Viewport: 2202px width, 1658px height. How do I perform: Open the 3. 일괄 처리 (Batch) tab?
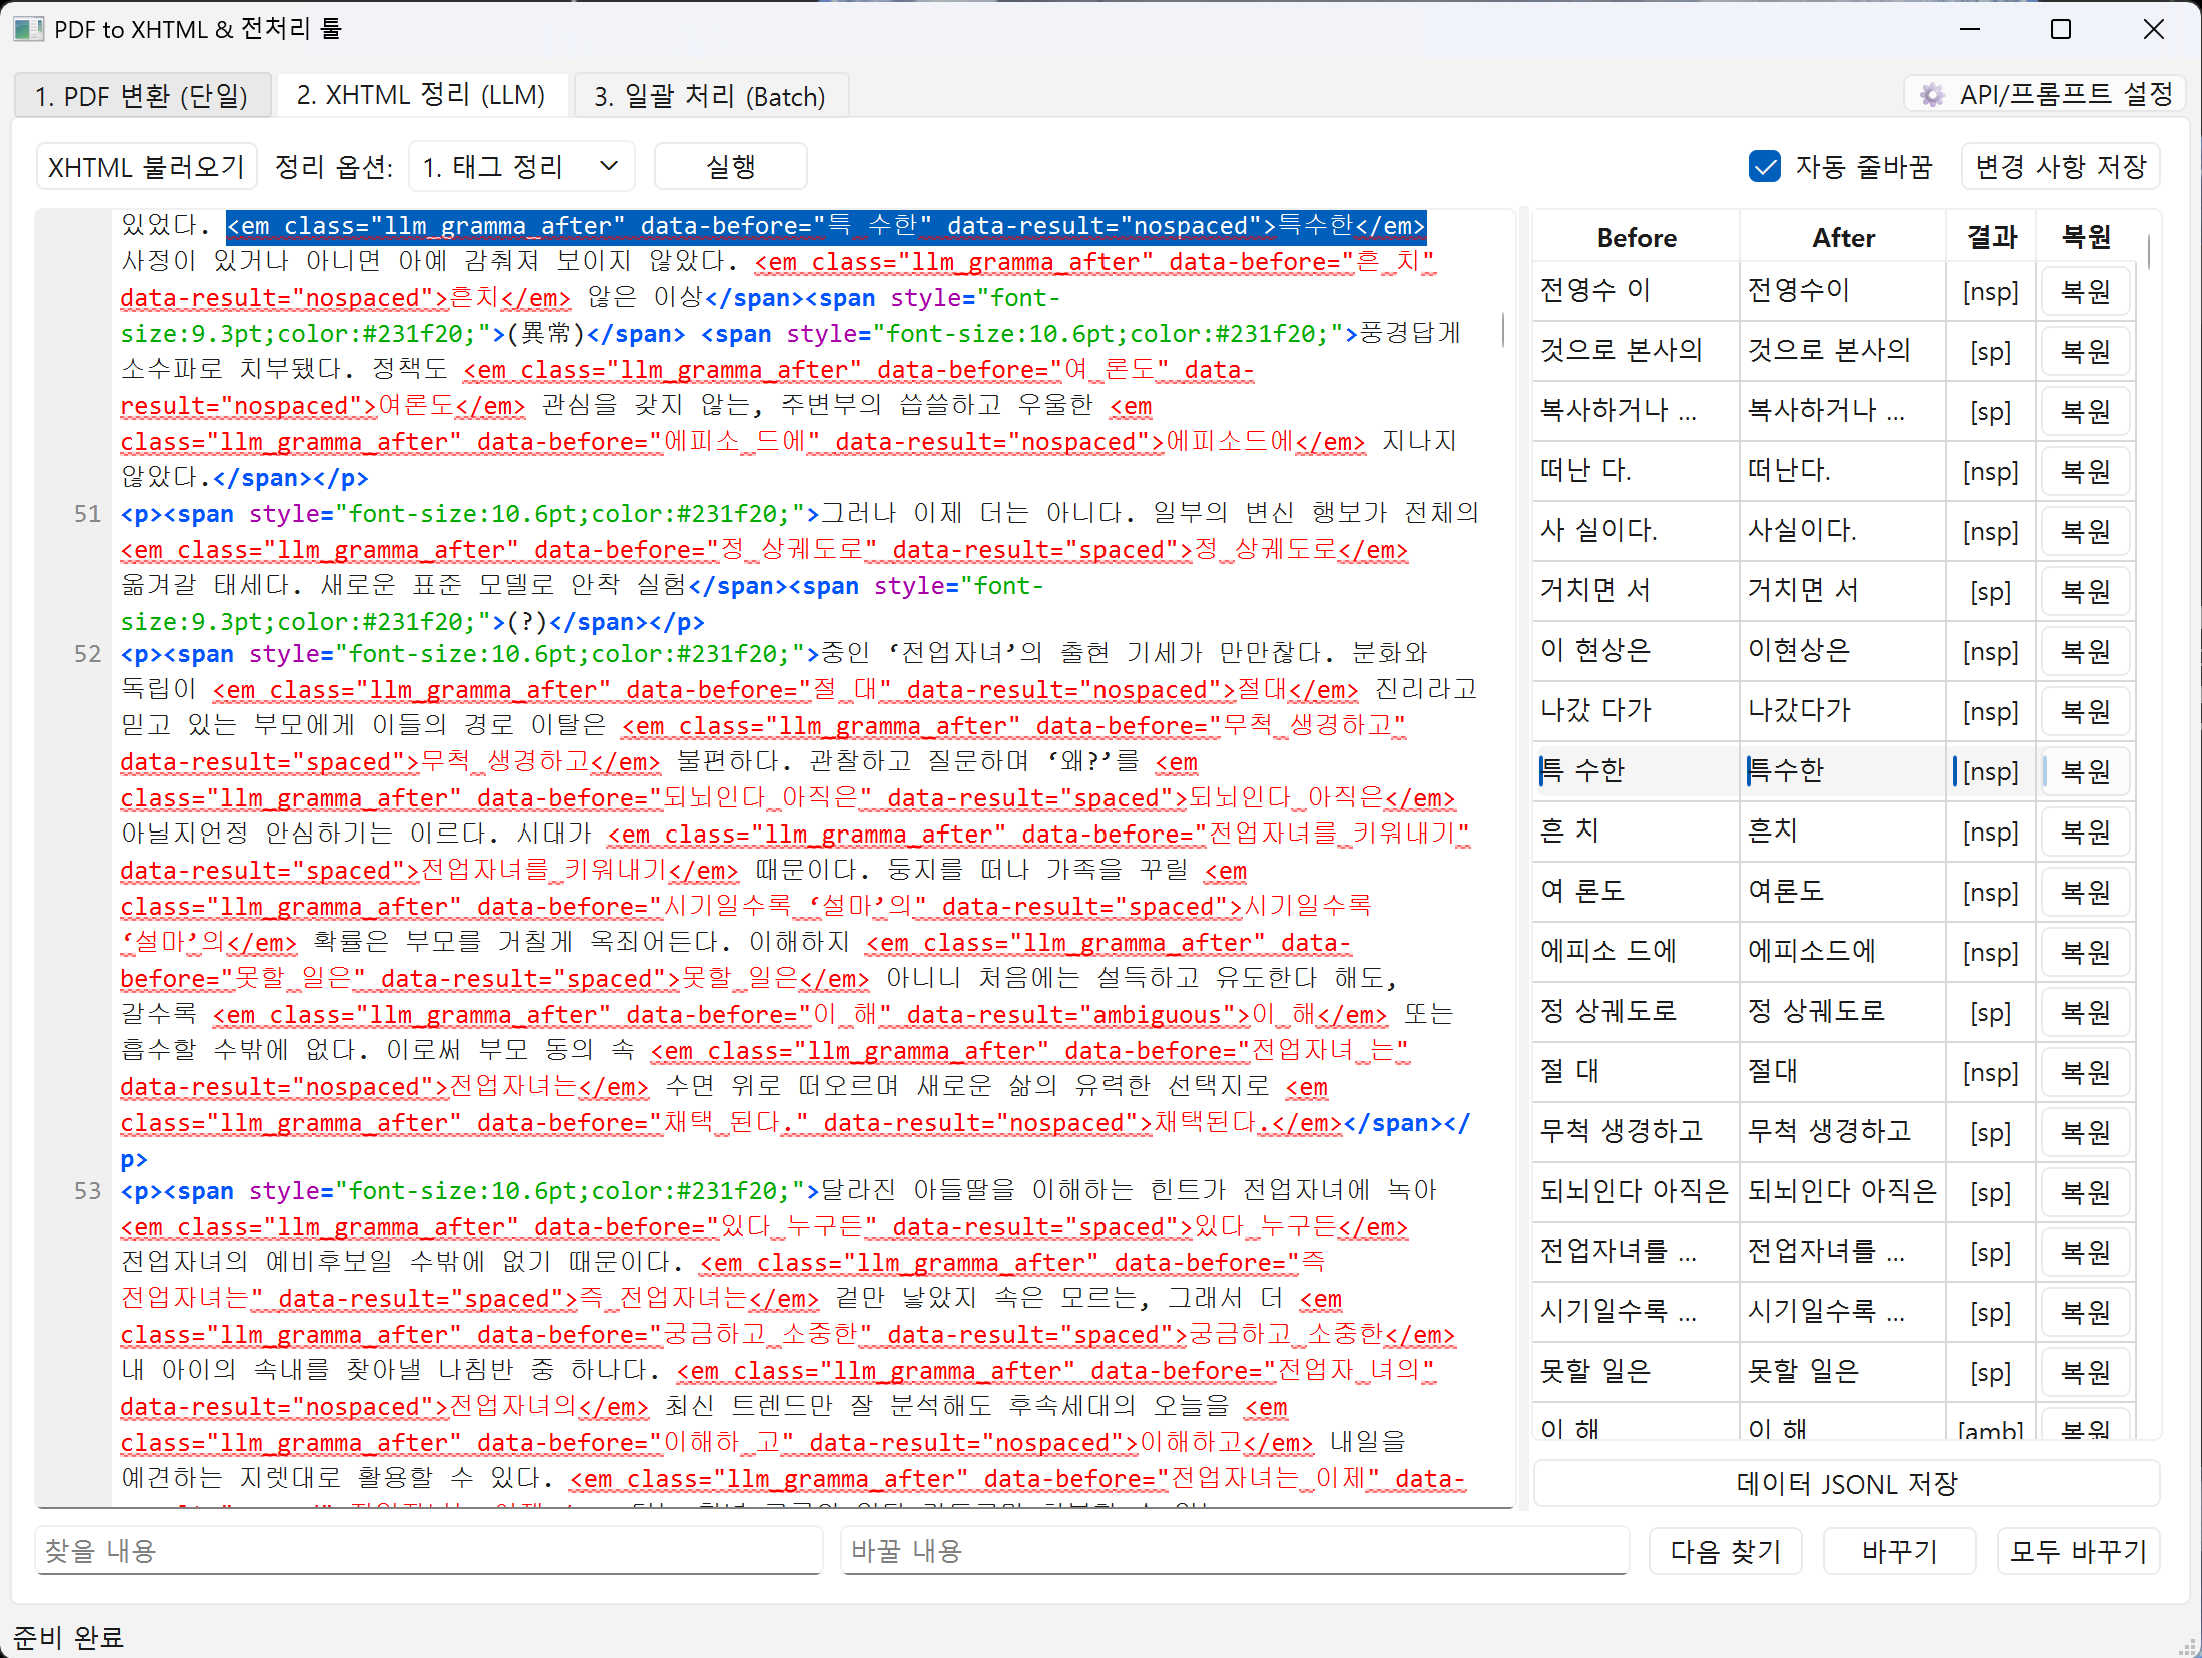pyautogui.click(x=709, y=96)
